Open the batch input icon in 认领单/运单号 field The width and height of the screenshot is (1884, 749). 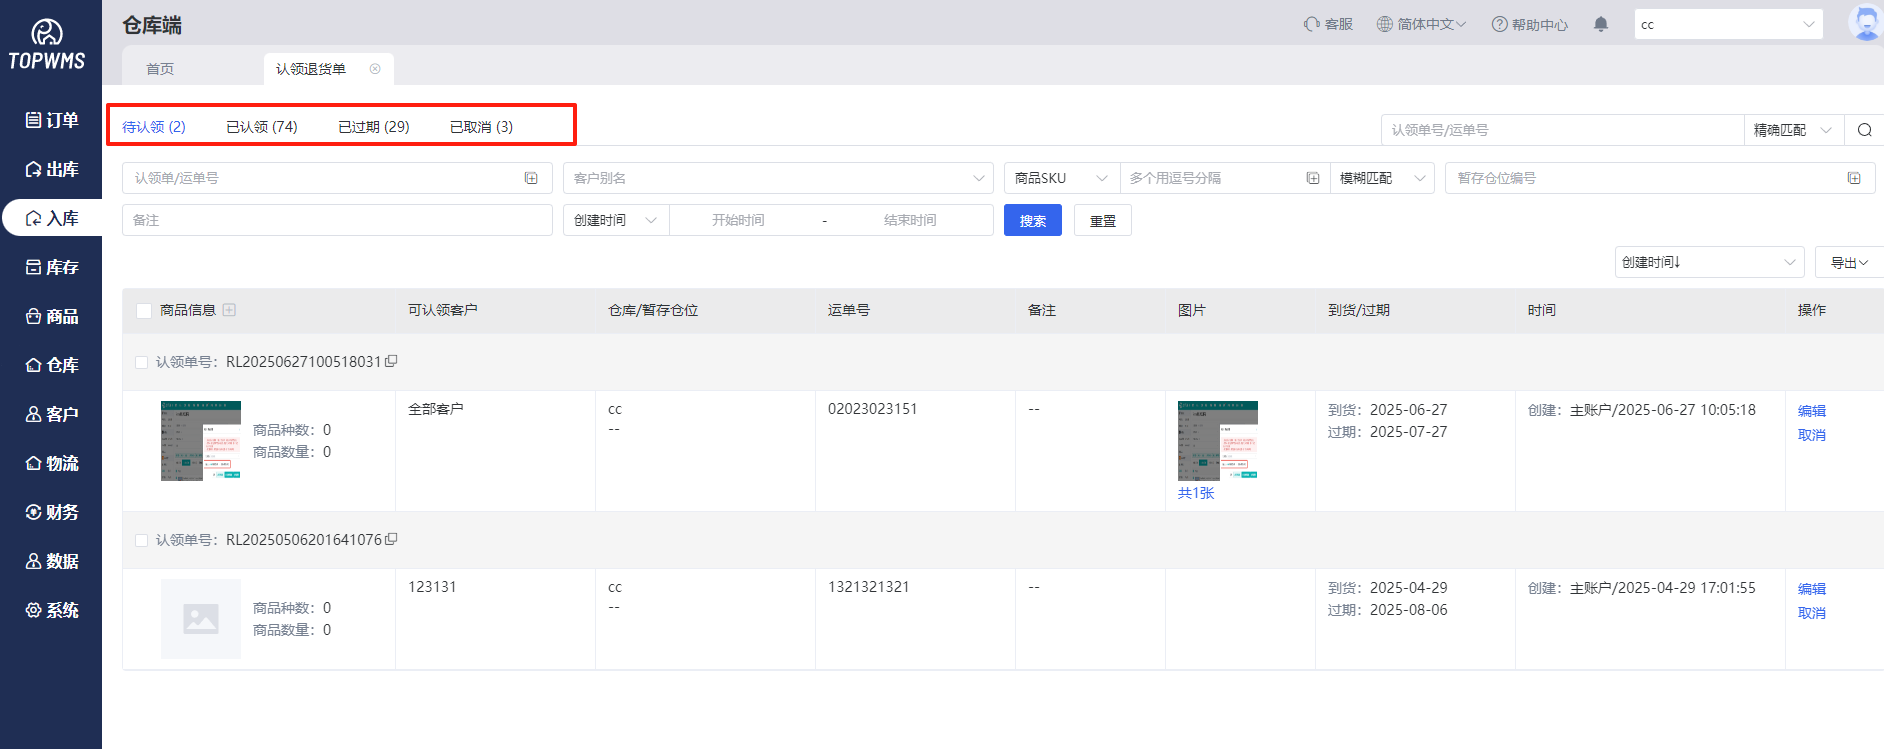click(x=531, y=178)
